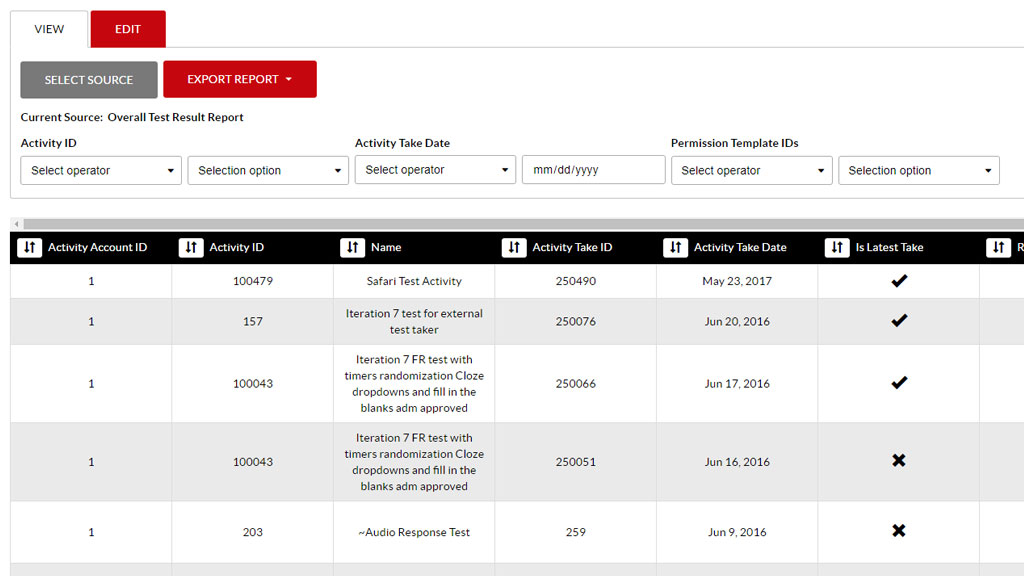Click the ~Audio Response Test name cell
1024x576 pixels.
pyautogui.click(x=414, y=532)
